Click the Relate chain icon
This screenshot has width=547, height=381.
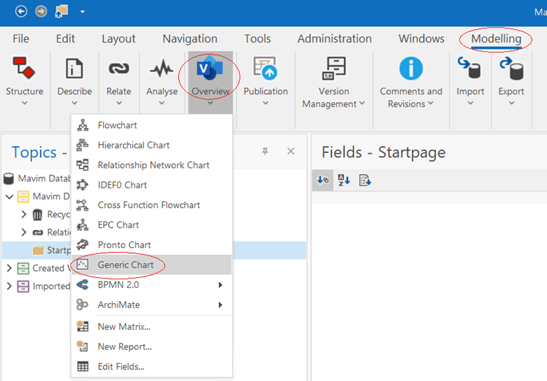coord(119,68)
